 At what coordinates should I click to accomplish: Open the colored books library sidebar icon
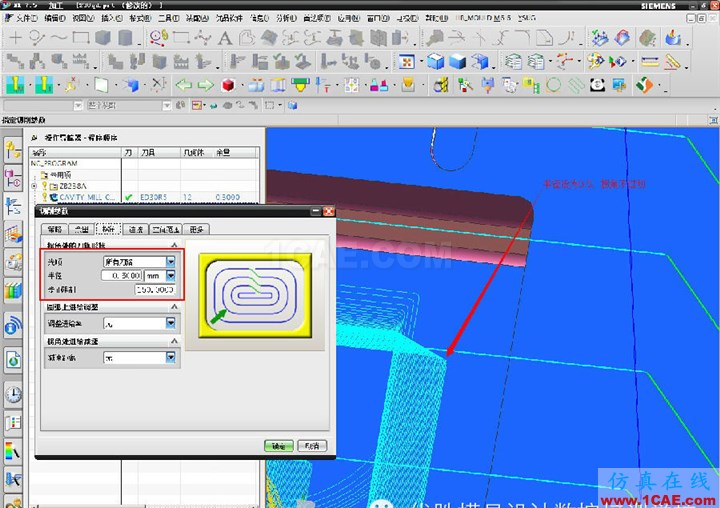14,290
